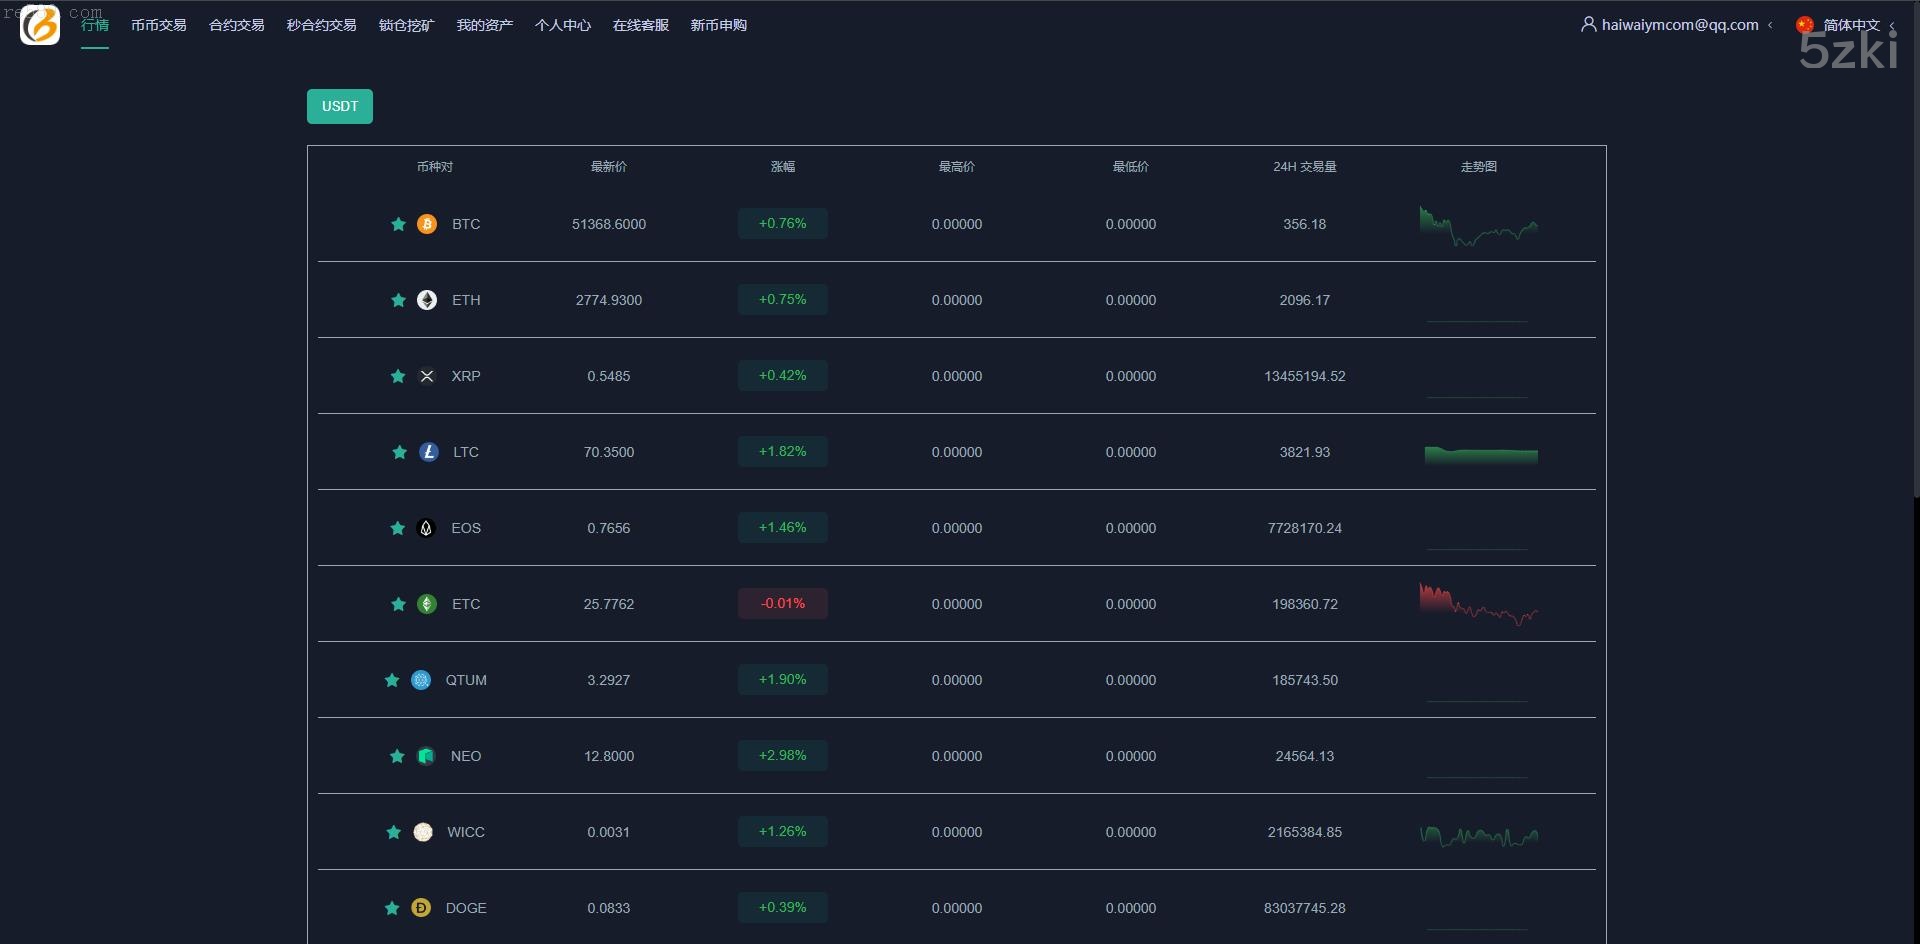Image resolution: width=1920 pixels, height=944 pixels.
Task: Click the Ethereum coin icon
Action: pos(427,300)
